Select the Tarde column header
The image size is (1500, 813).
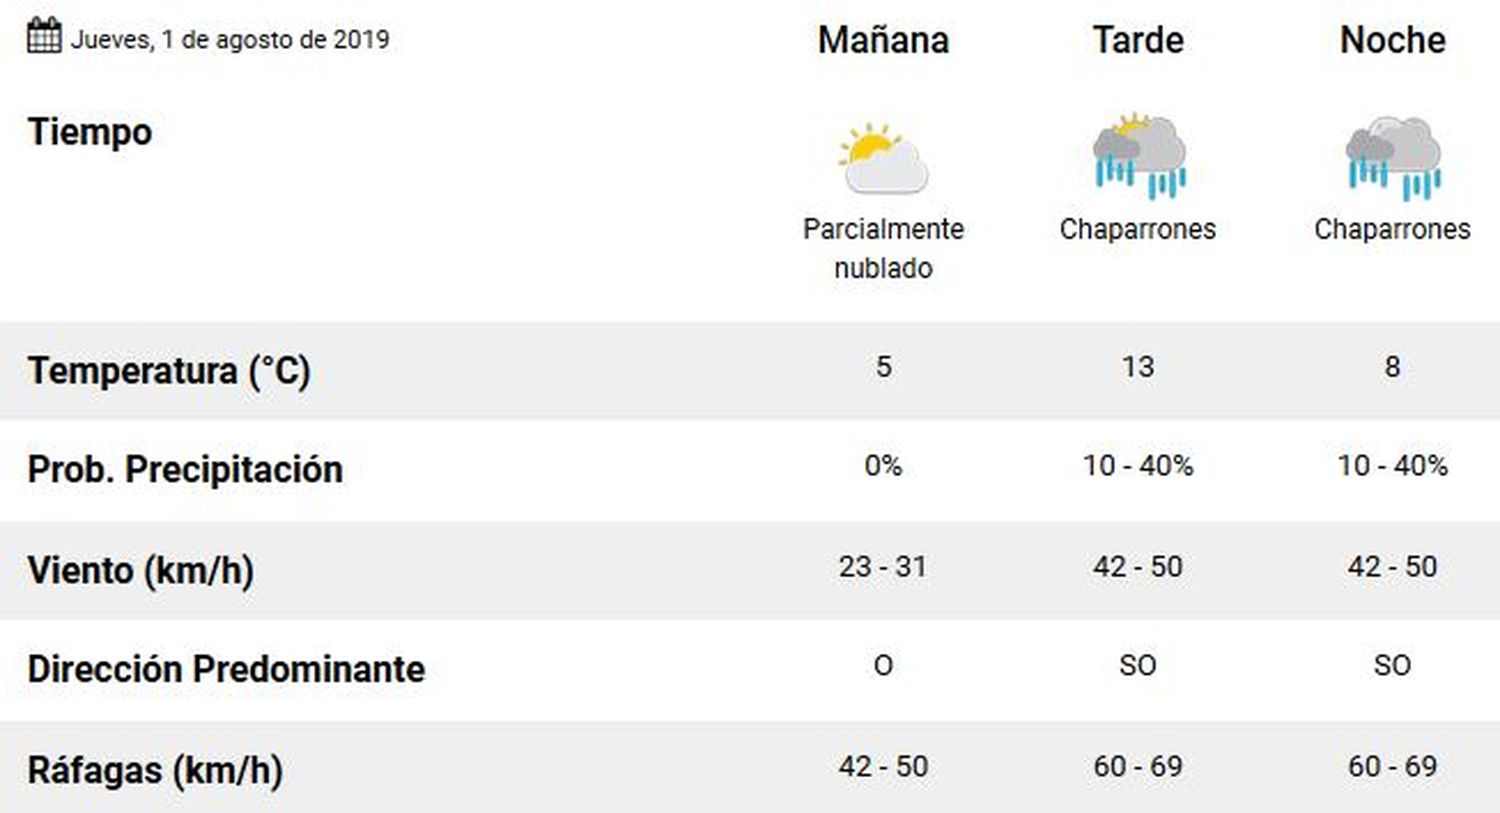(x=1138, y=40)
